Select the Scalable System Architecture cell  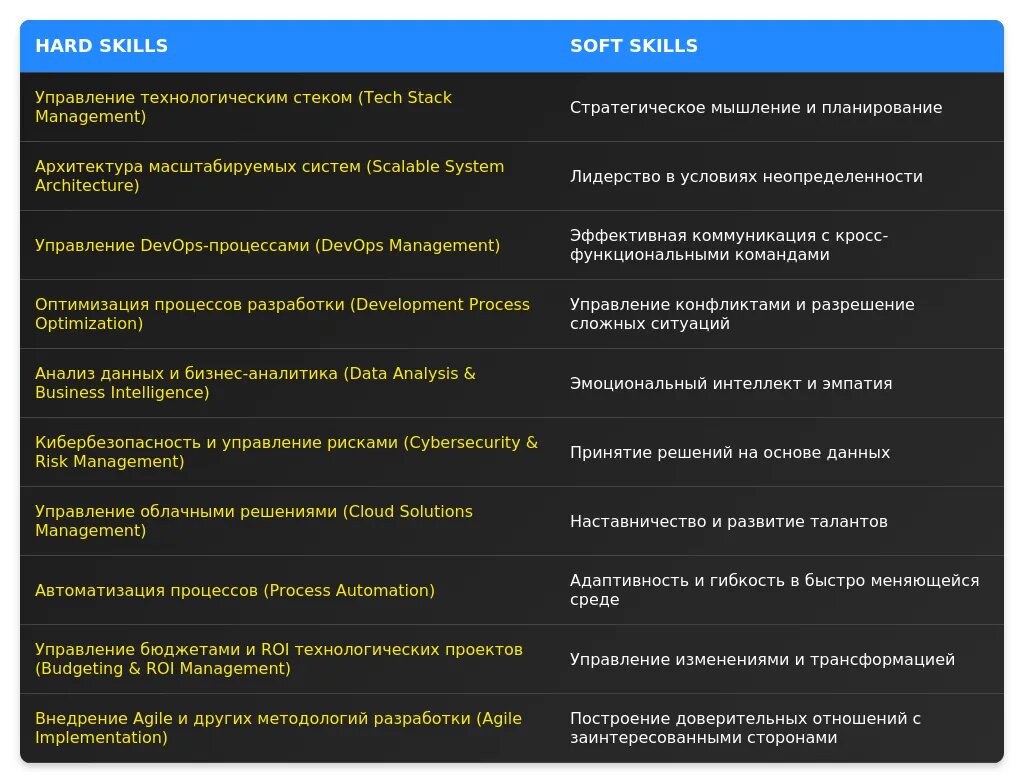click(287, 176)
